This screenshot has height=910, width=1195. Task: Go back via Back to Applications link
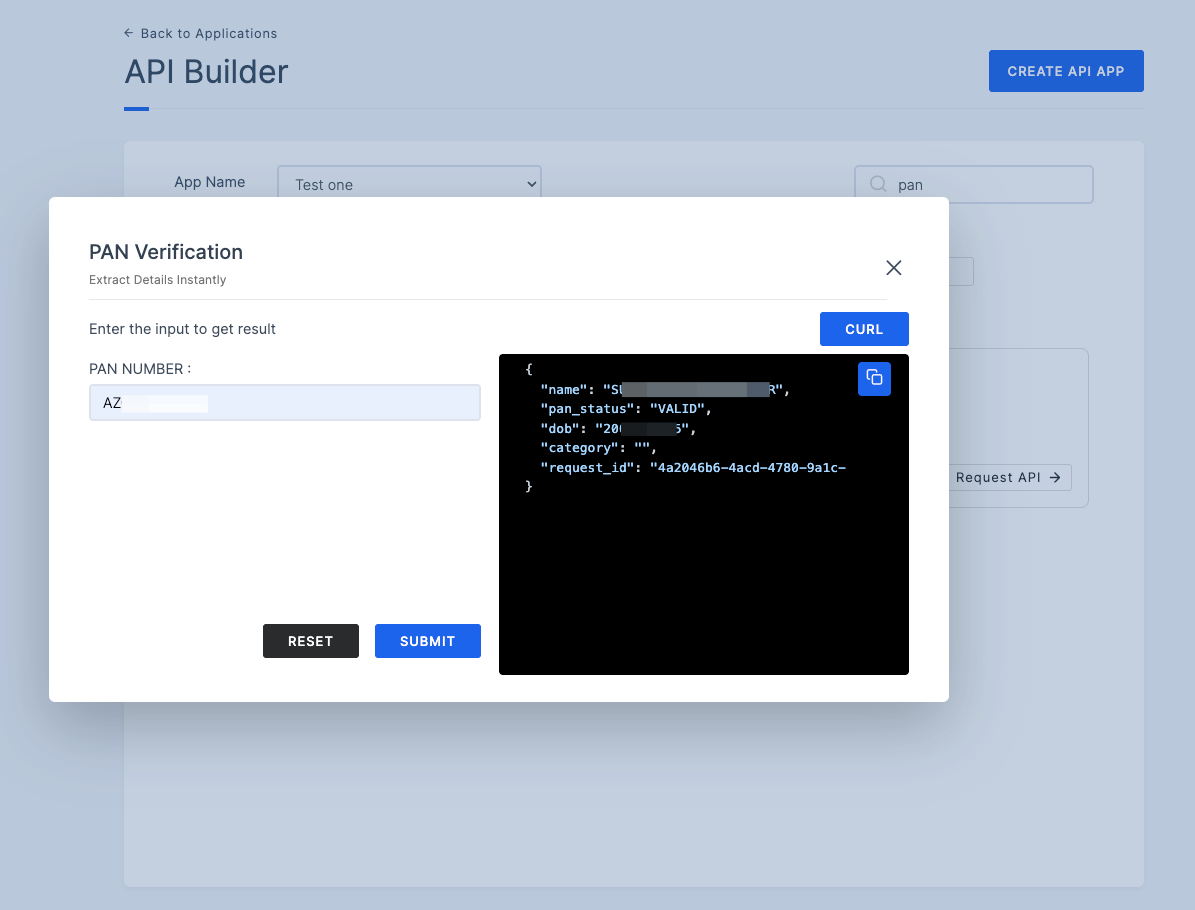coord(208,33)
